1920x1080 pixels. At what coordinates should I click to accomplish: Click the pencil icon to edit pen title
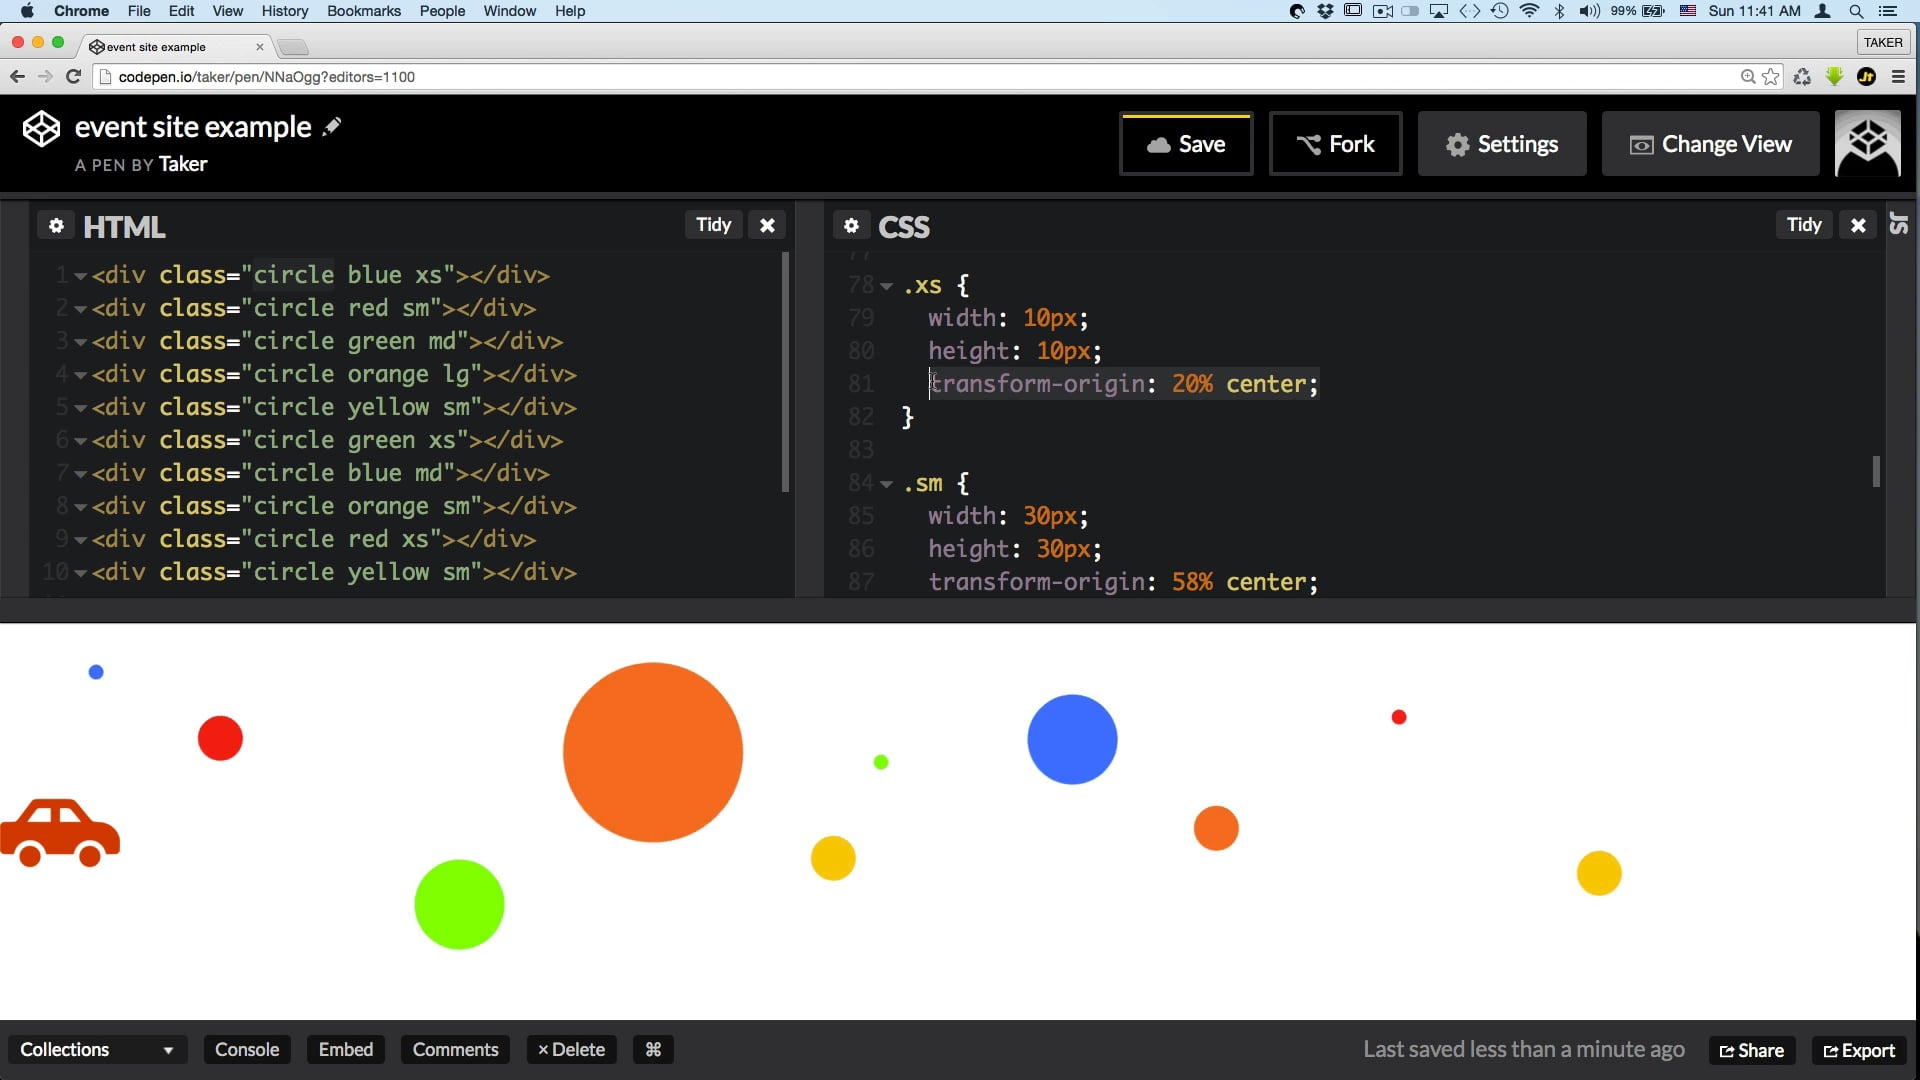(332, 127)
